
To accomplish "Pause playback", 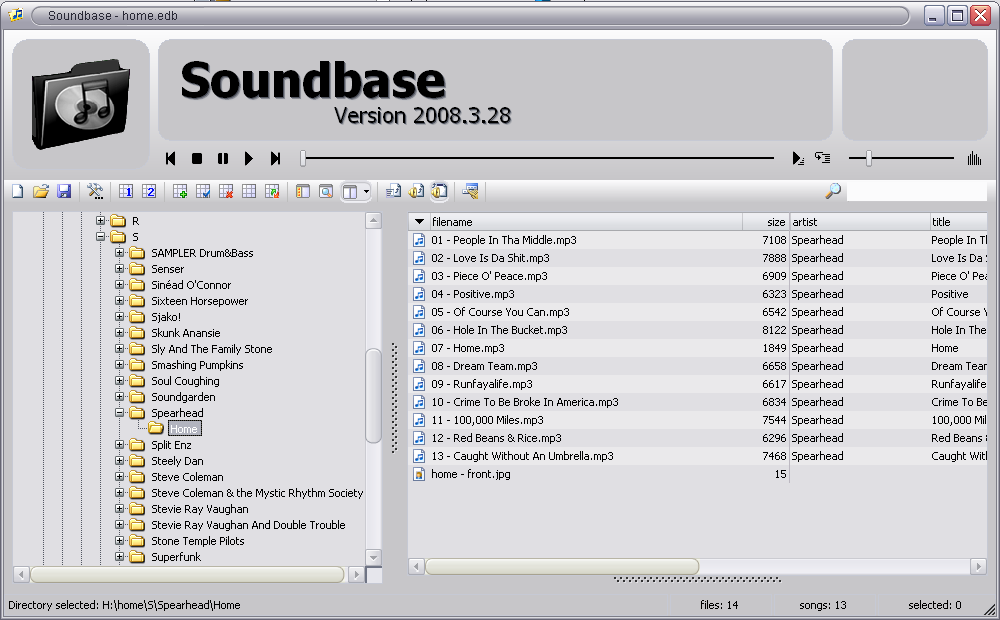I will [x=223, y=158].
